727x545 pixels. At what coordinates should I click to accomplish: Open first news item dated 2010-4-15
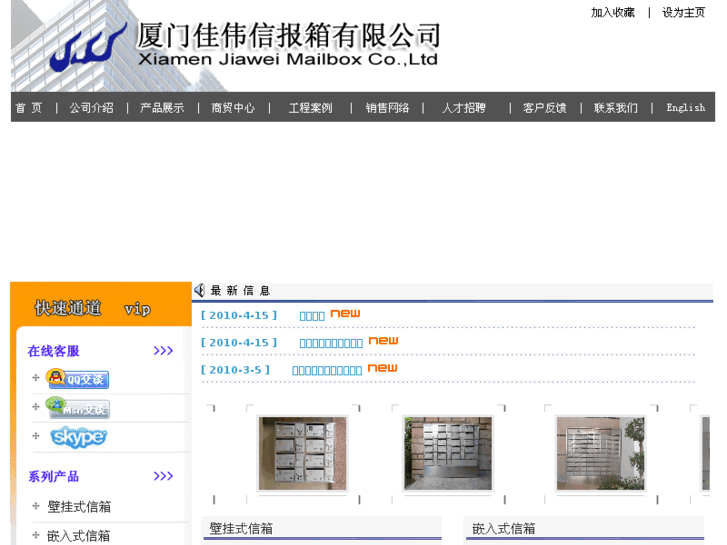click(x=312, y=316)
